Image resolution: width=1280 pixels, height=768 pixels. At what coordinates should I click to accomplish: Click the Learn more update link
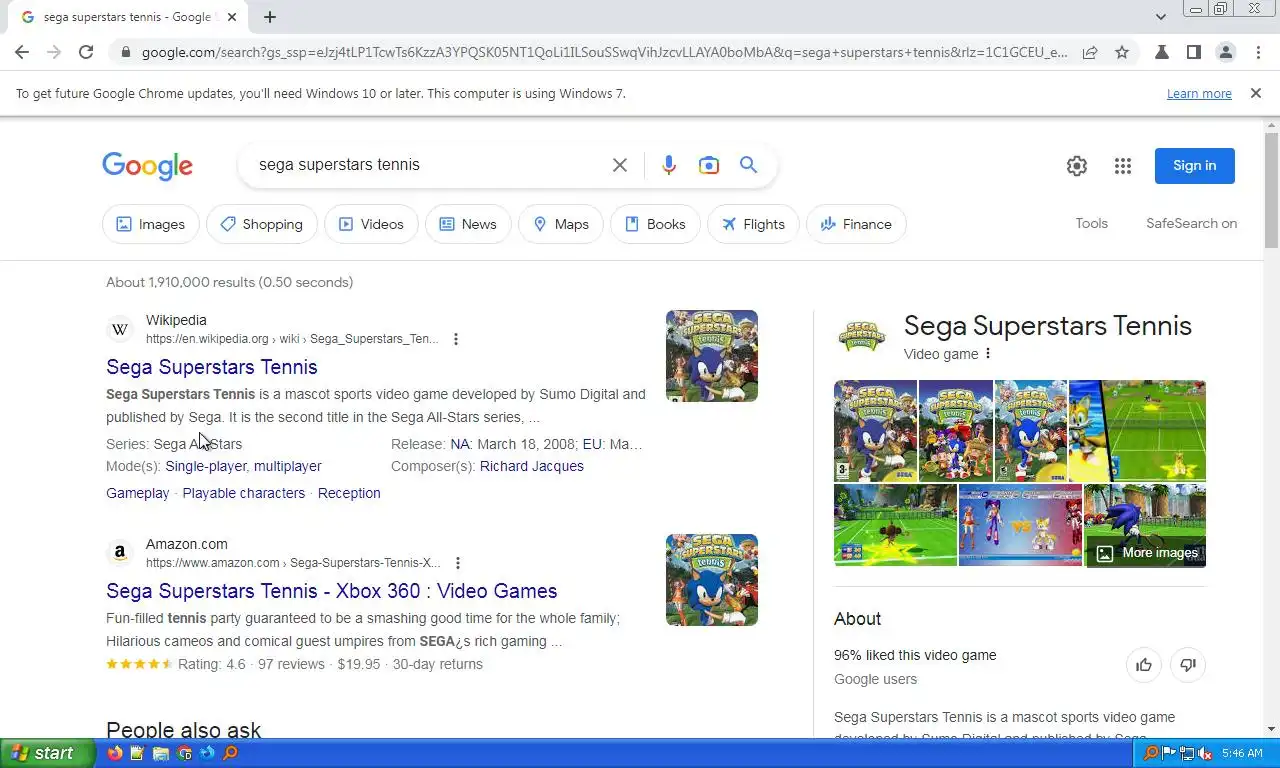pyautogui.click(x=1199, y=93)
